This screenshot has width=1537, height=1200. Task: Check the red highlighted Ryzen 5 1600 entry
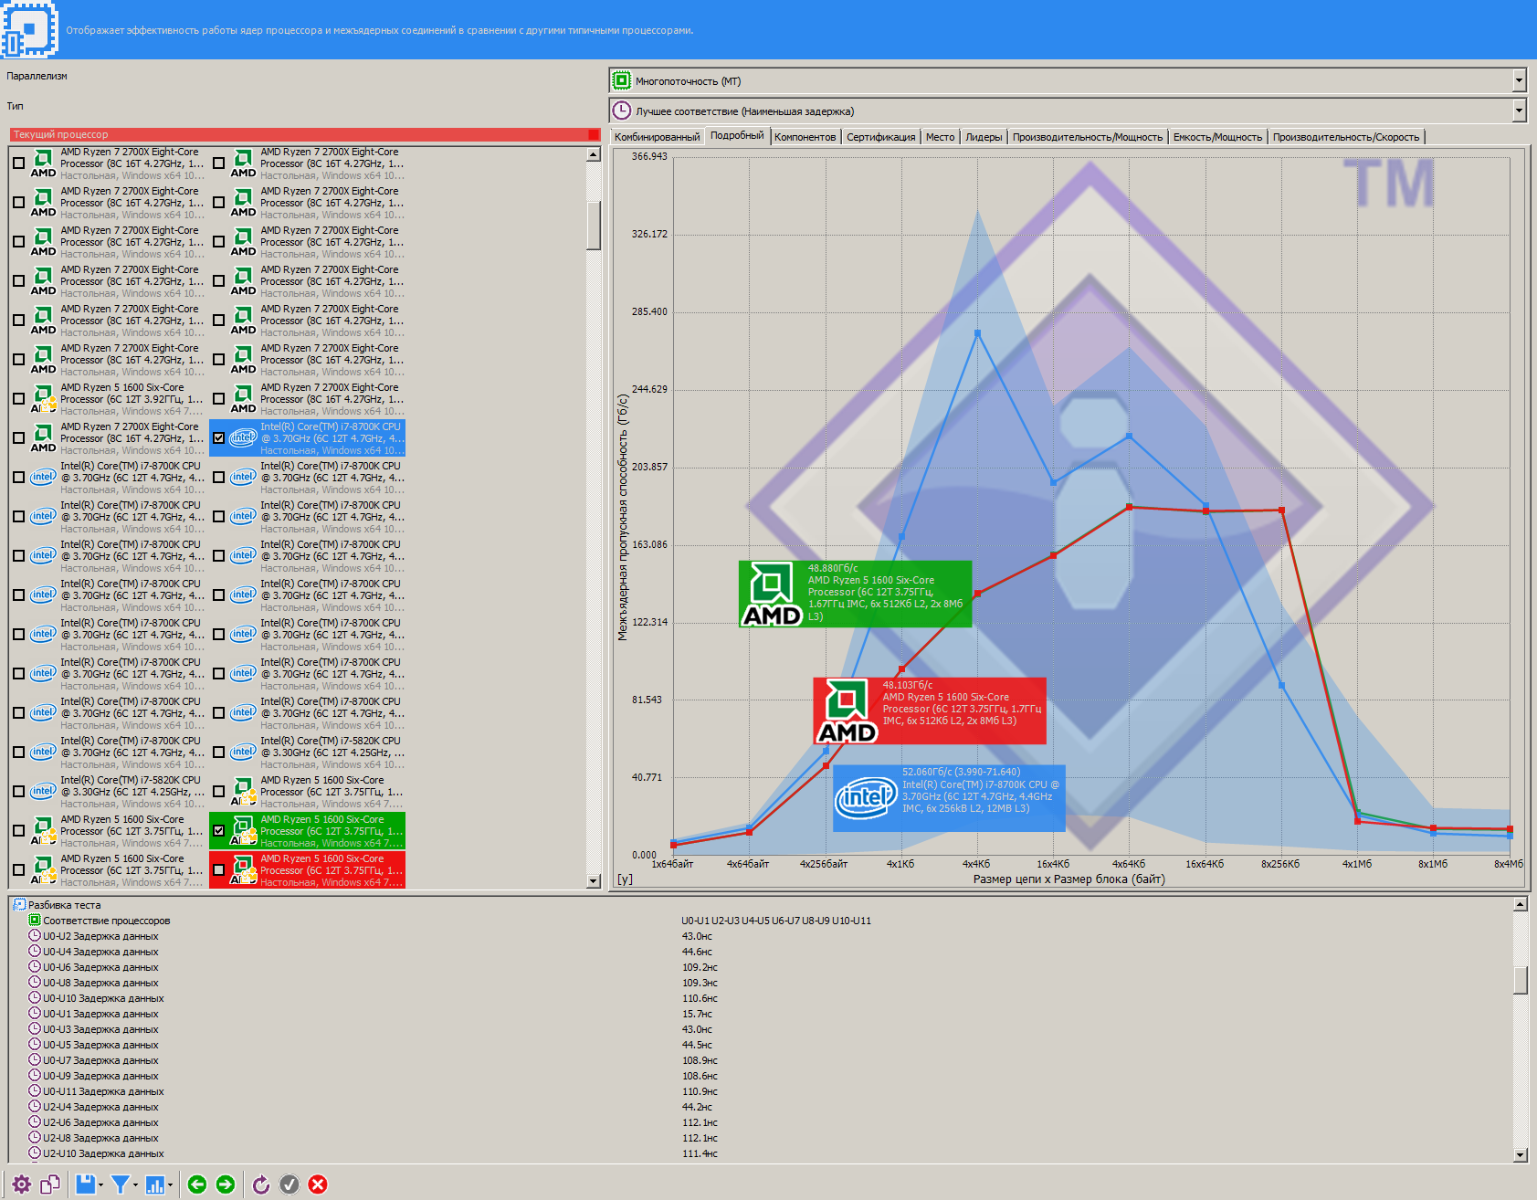pyautogui.click(x=219, y=870)
